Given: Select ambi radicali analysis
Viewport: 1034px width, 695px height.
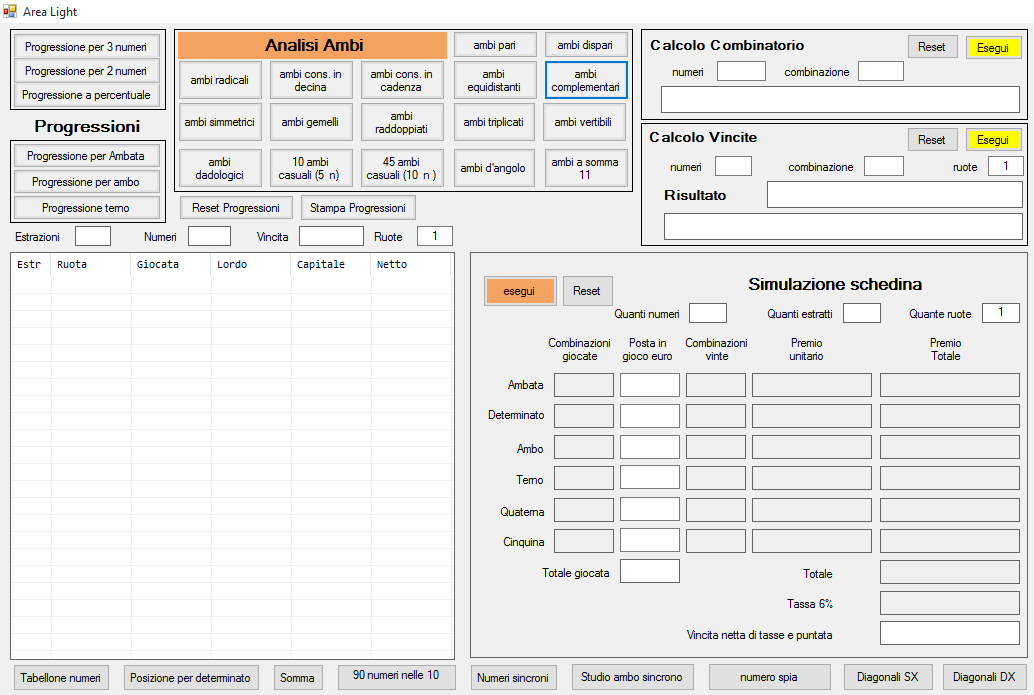Looking at the screenshot, I should 220,80.
